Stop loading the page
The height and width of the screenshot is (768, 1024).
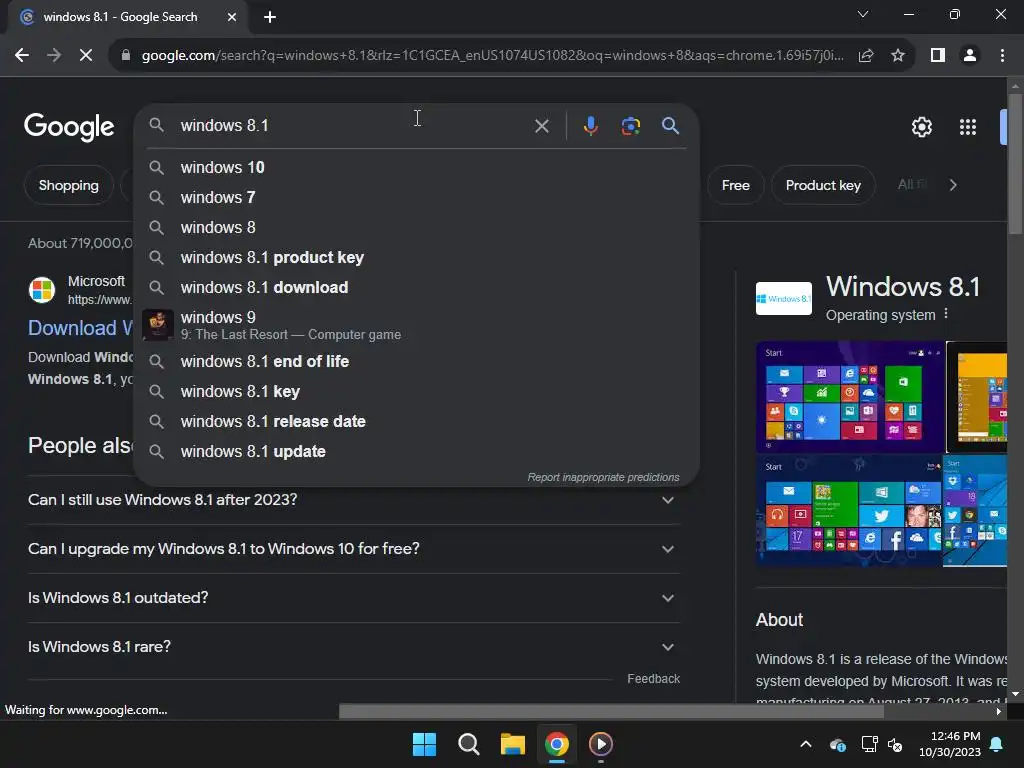pos(86,56)
